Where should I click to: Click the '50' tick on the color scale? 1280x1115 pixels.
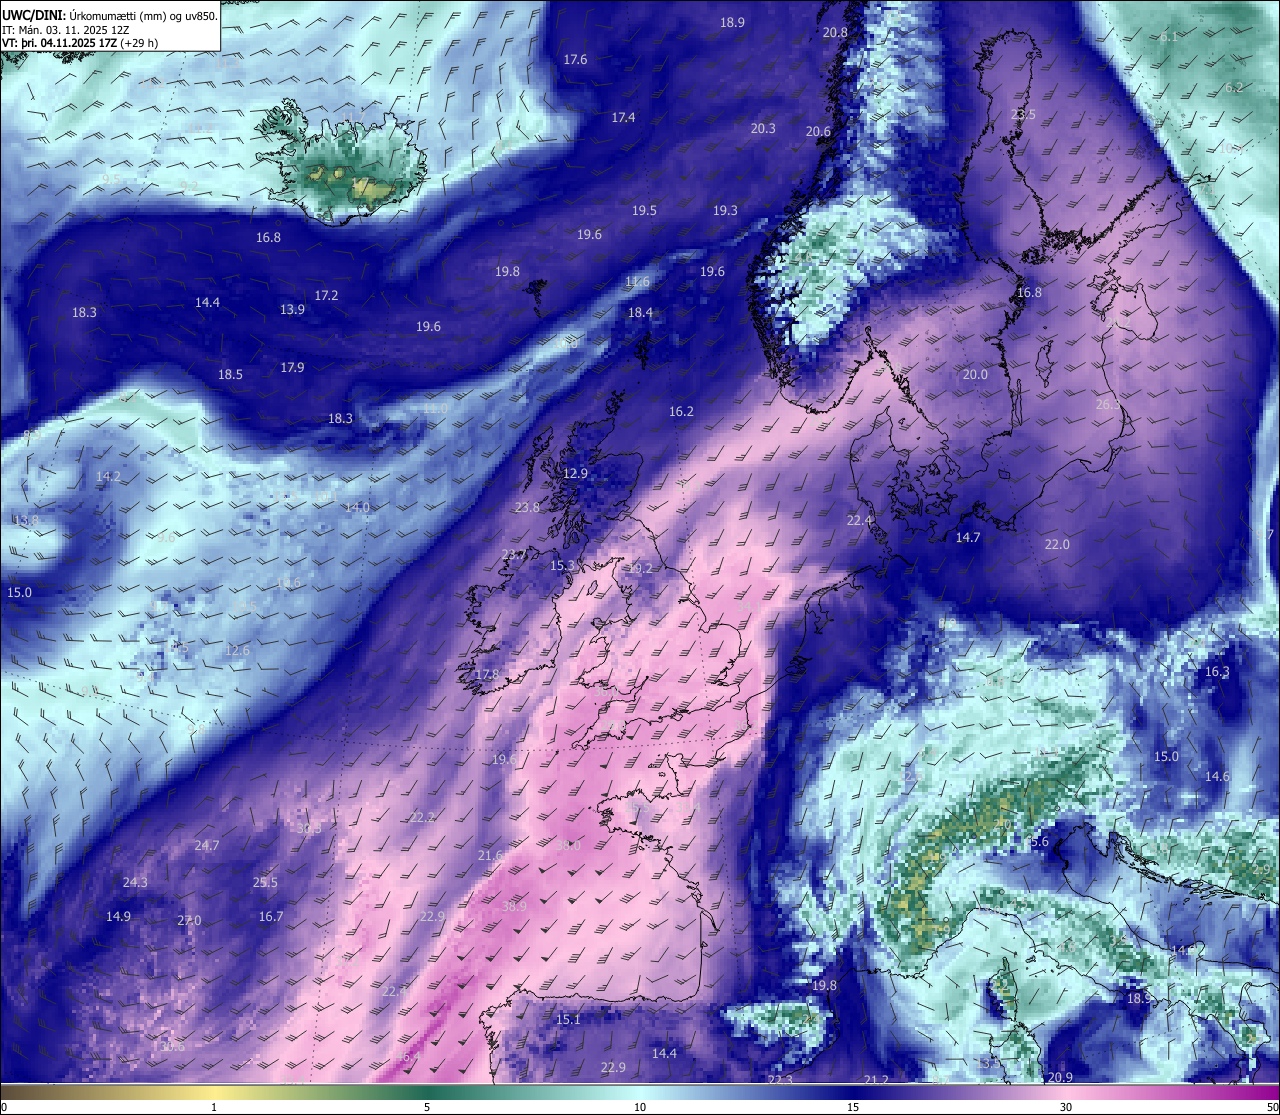pos(1272,1107)
